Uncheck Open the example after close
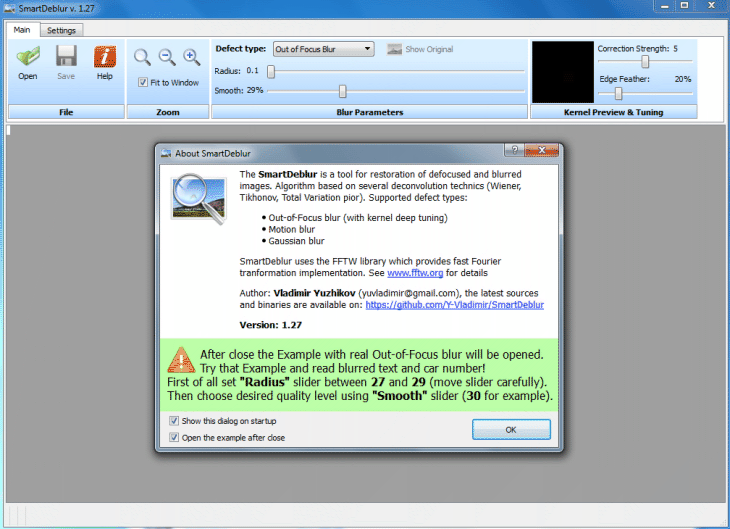This screenshot has width=730, height=529. [175, 437]
